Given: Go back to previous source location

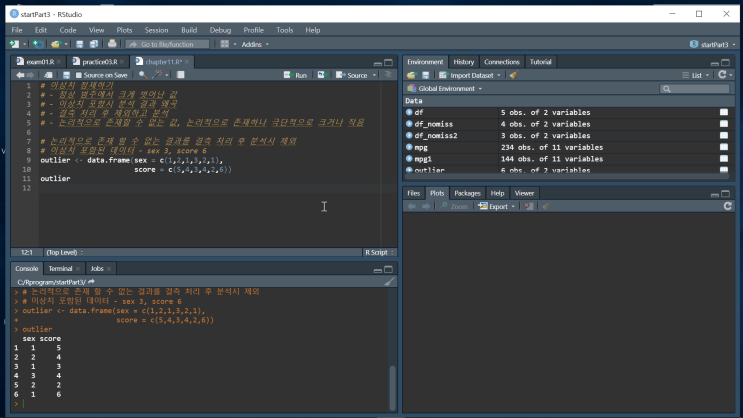Looking at the screenshot, I should click(20, 75).
